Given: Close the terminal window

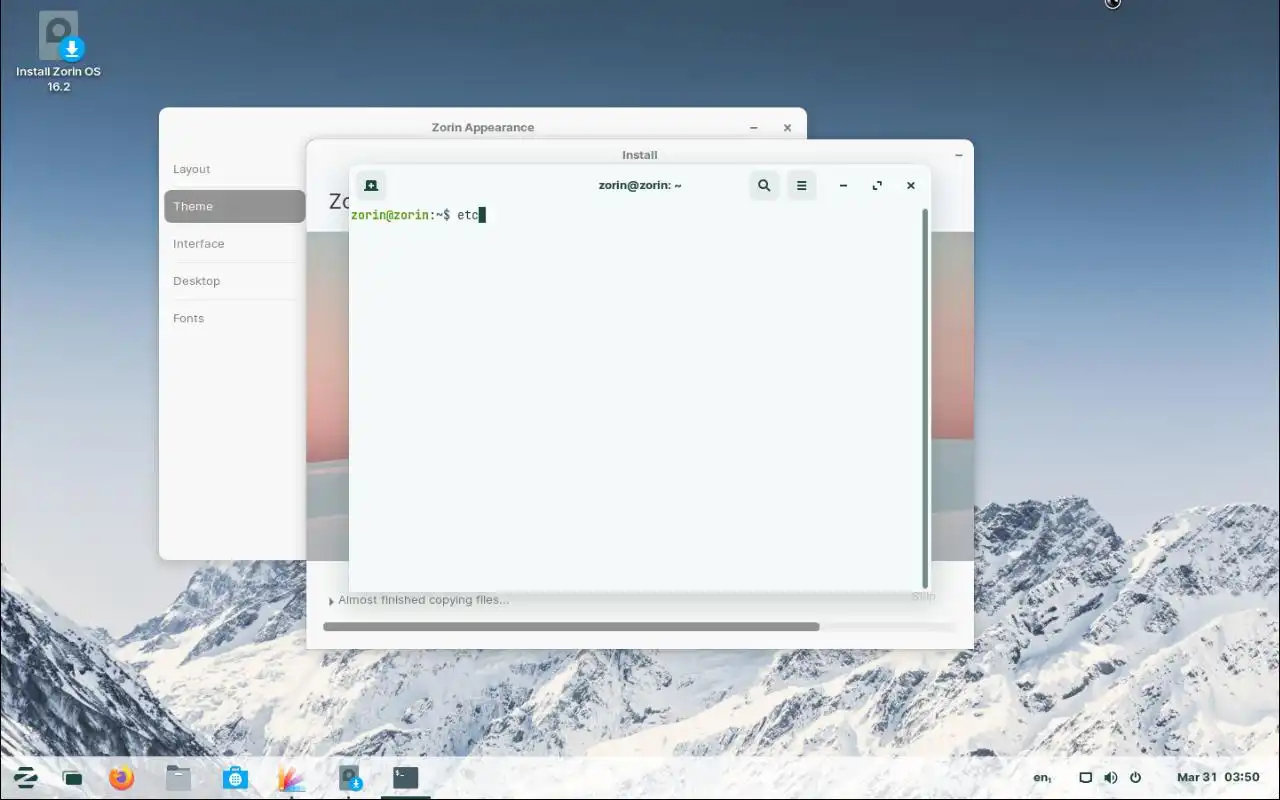Looking at the screenshot, I should click(x=910, y=186).
